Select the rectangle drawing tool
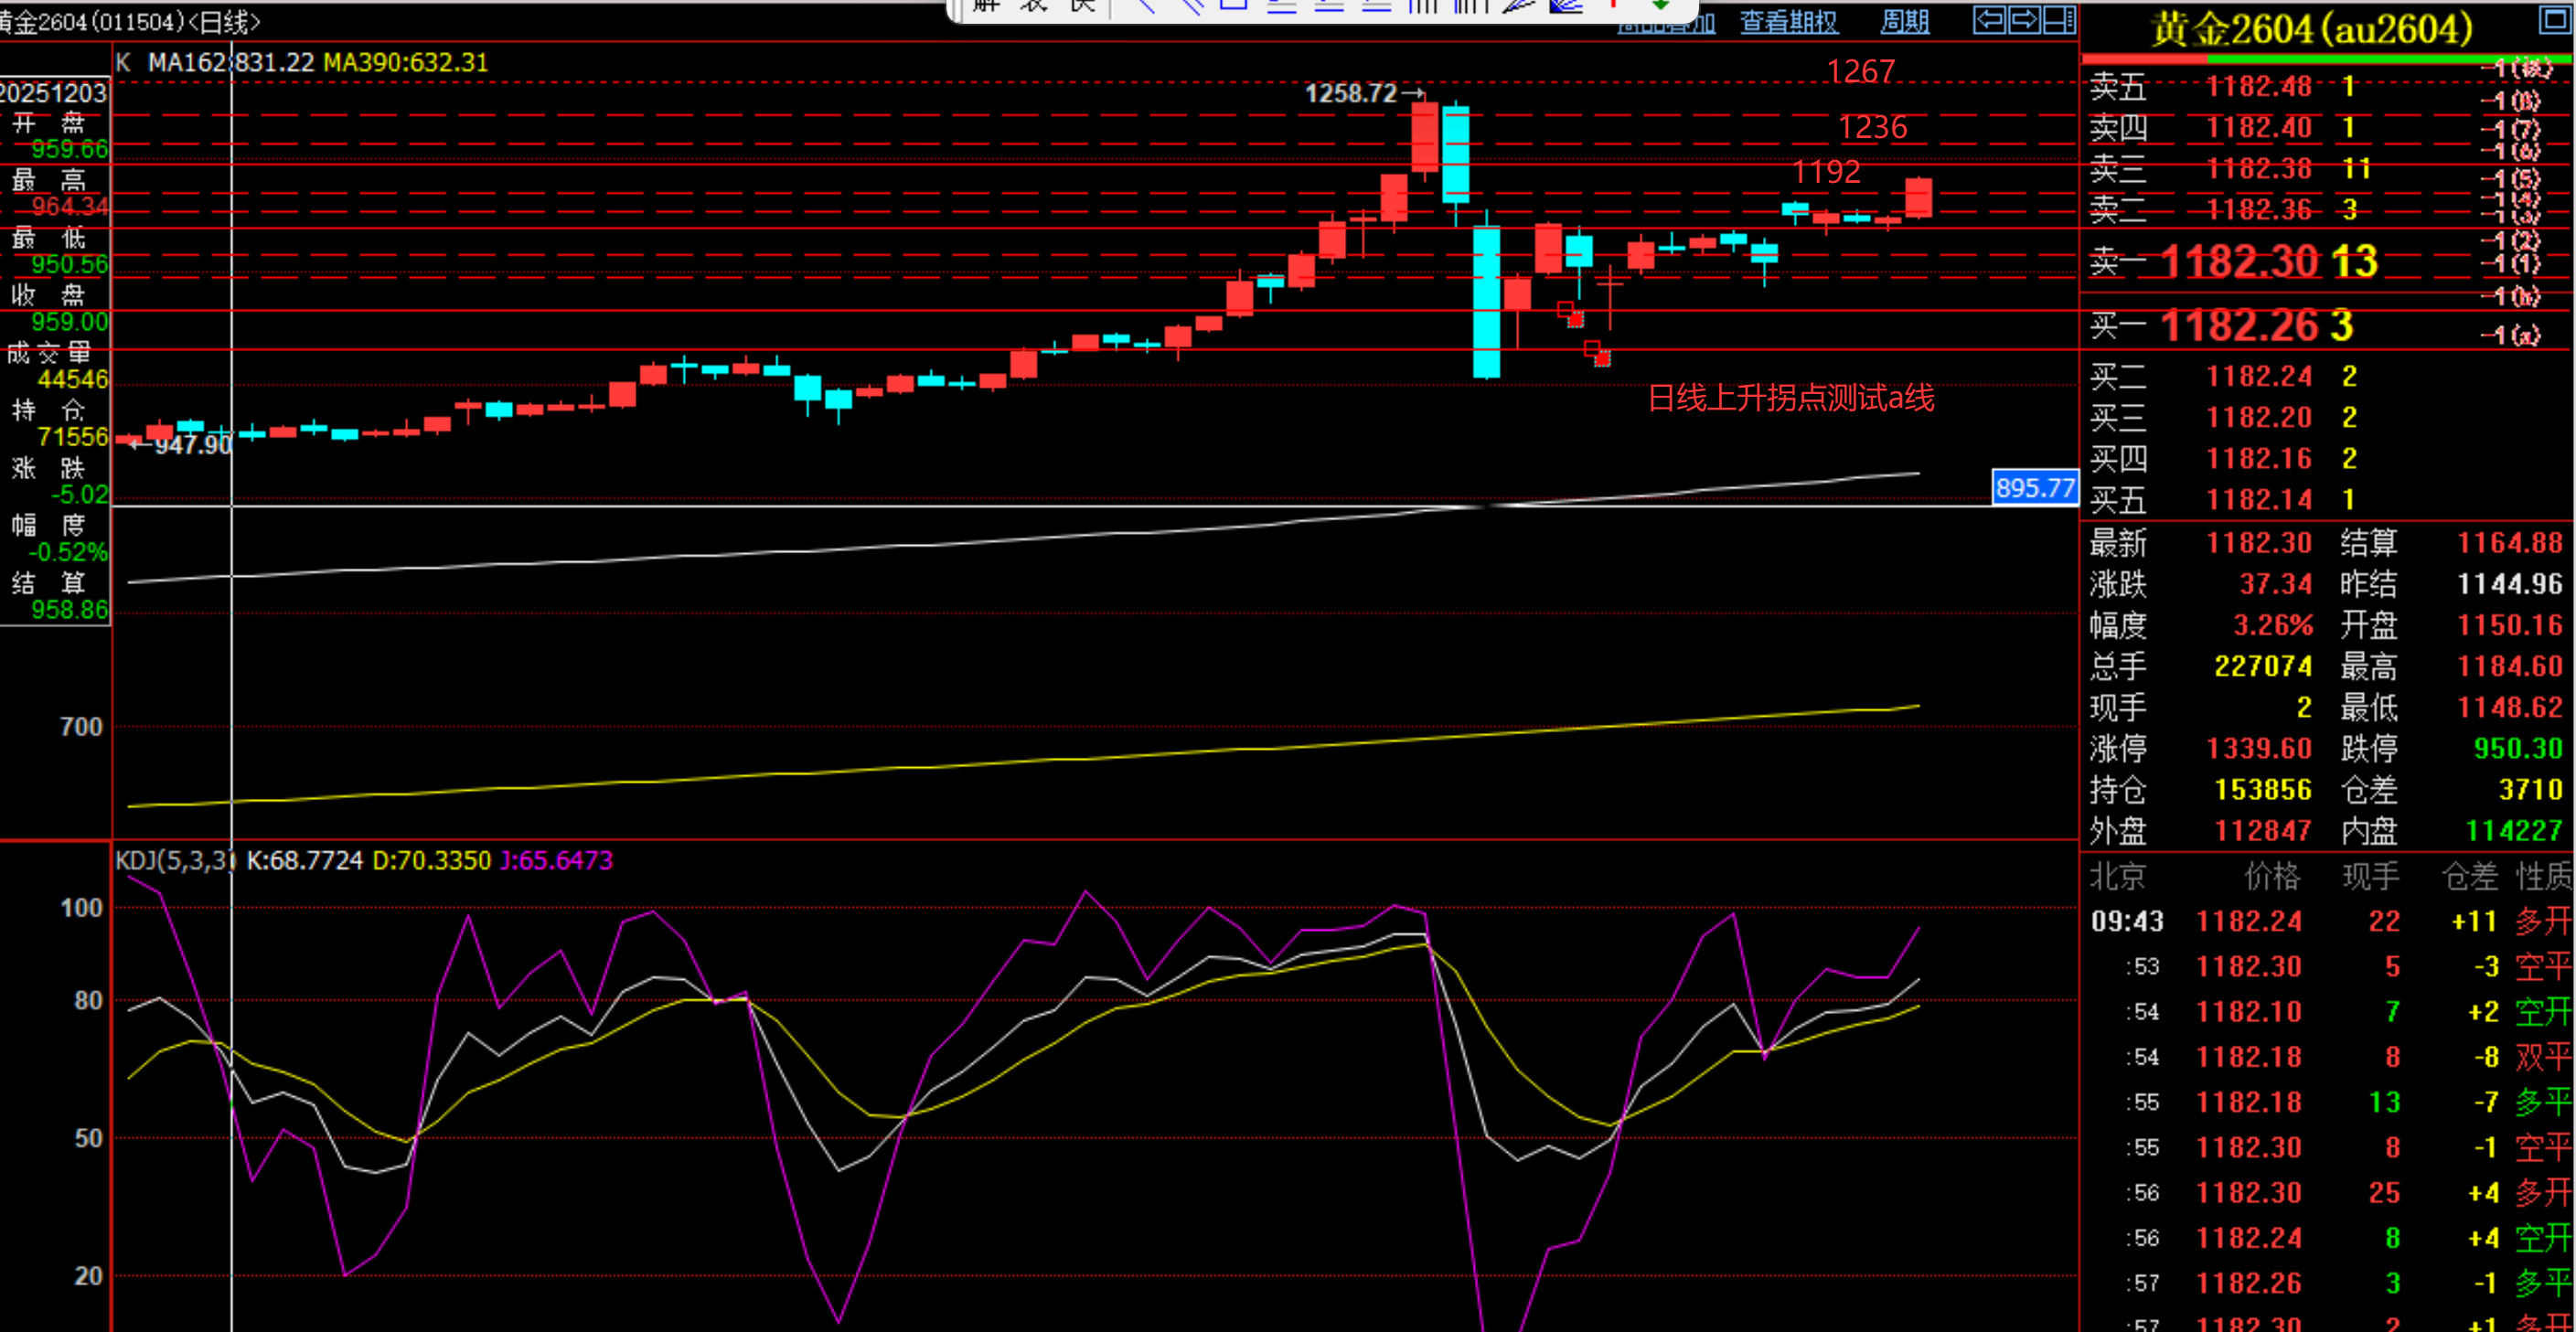The image size is (2576, 1332). pos(1233,5)
